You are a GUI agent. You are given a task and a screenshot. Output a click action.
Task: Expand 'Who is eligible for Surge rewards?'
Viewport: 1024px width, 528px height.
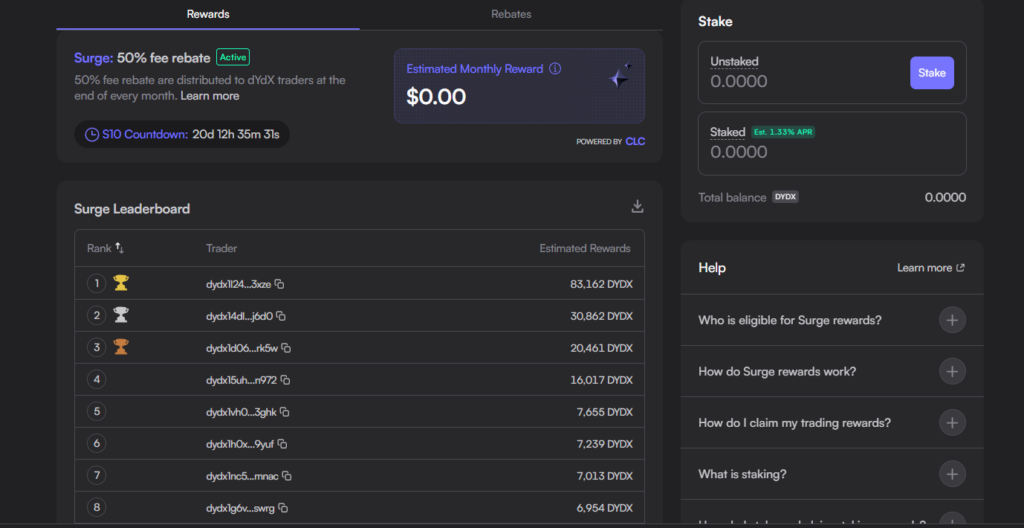click(x=952, y=320)
